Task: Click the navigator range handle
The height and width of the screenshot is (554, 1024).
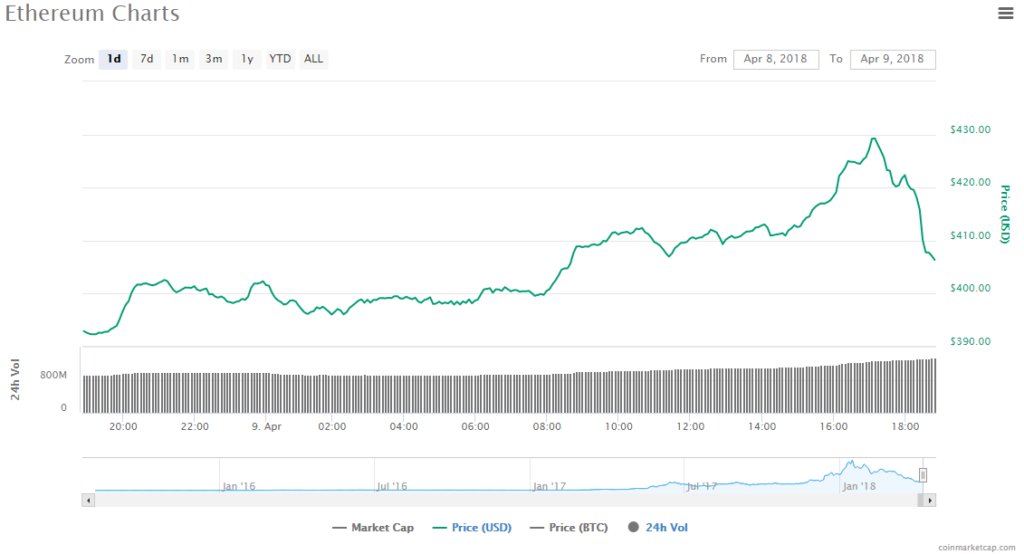Action: click(x=923, y=475)
